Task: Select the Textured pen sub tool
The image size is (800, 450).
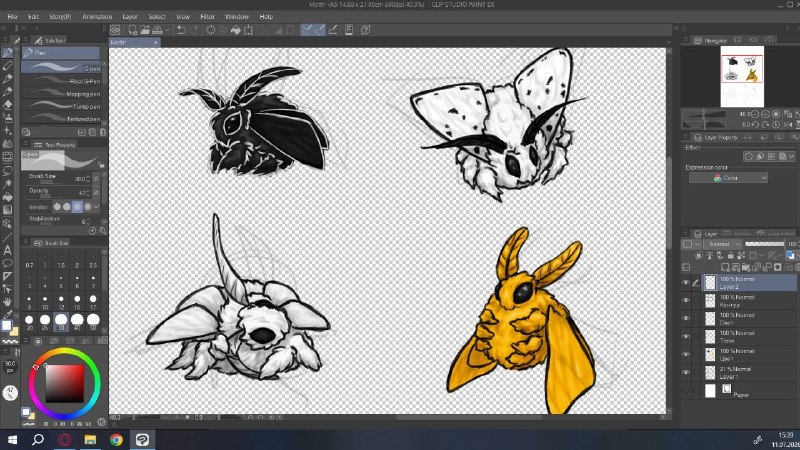Action: click(x=62, y=118)
